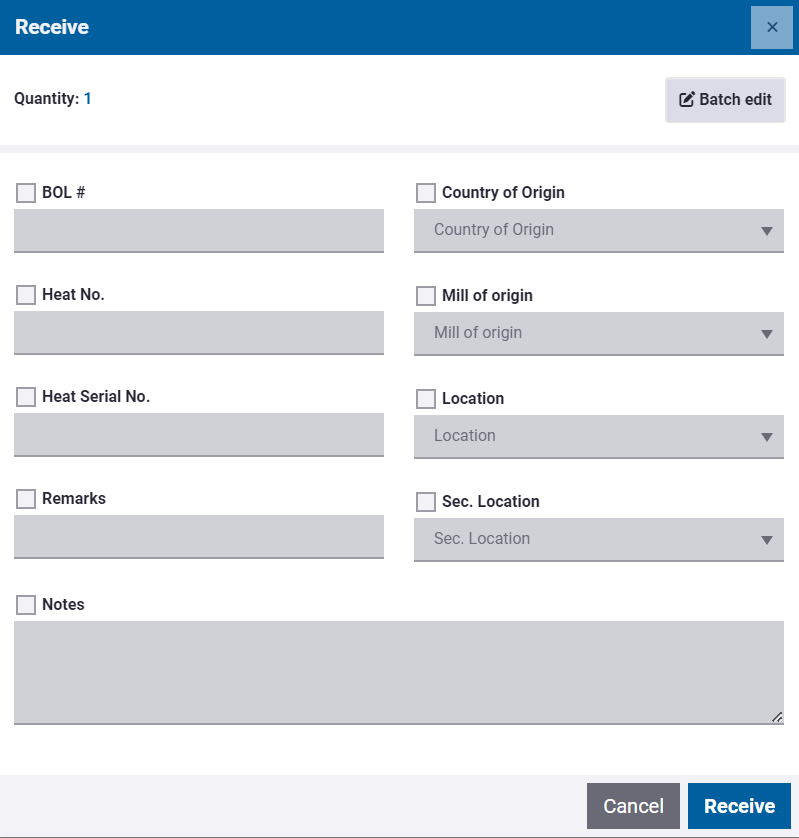
Task: Click inside the Notes text area
Action: pos(398,672)
